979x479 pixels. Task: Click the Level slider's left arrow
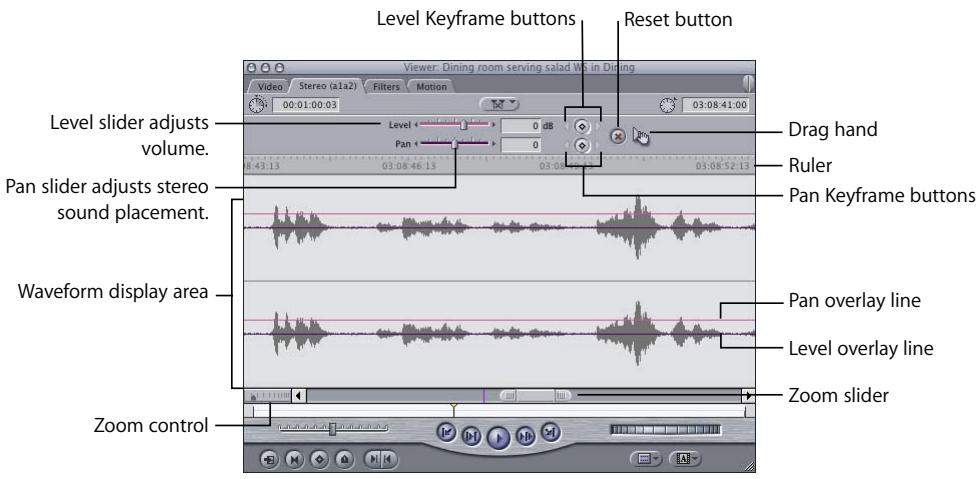[416, 125]
